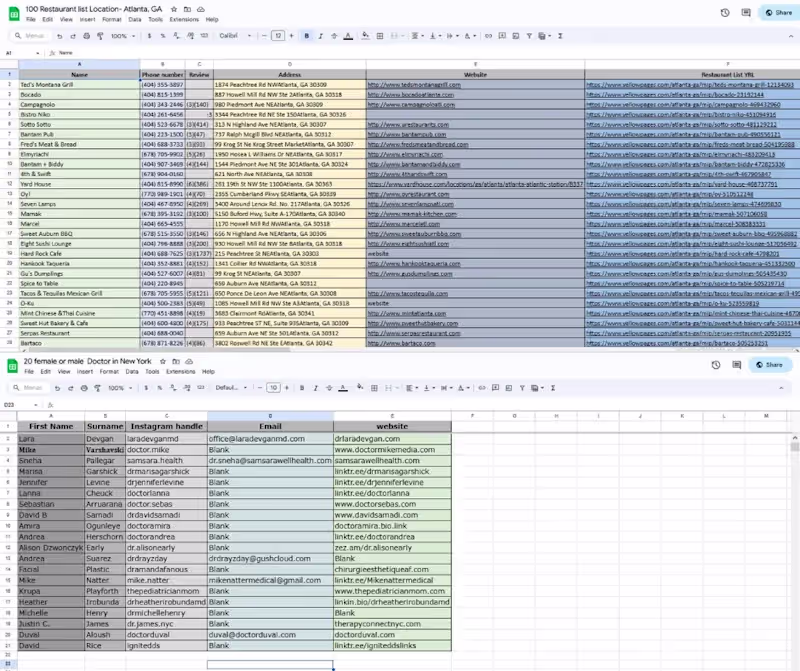Viewport: 800px width, 671px height.
Task: Open the Zoom level dropdown at 100%
Action: (120, 37)
